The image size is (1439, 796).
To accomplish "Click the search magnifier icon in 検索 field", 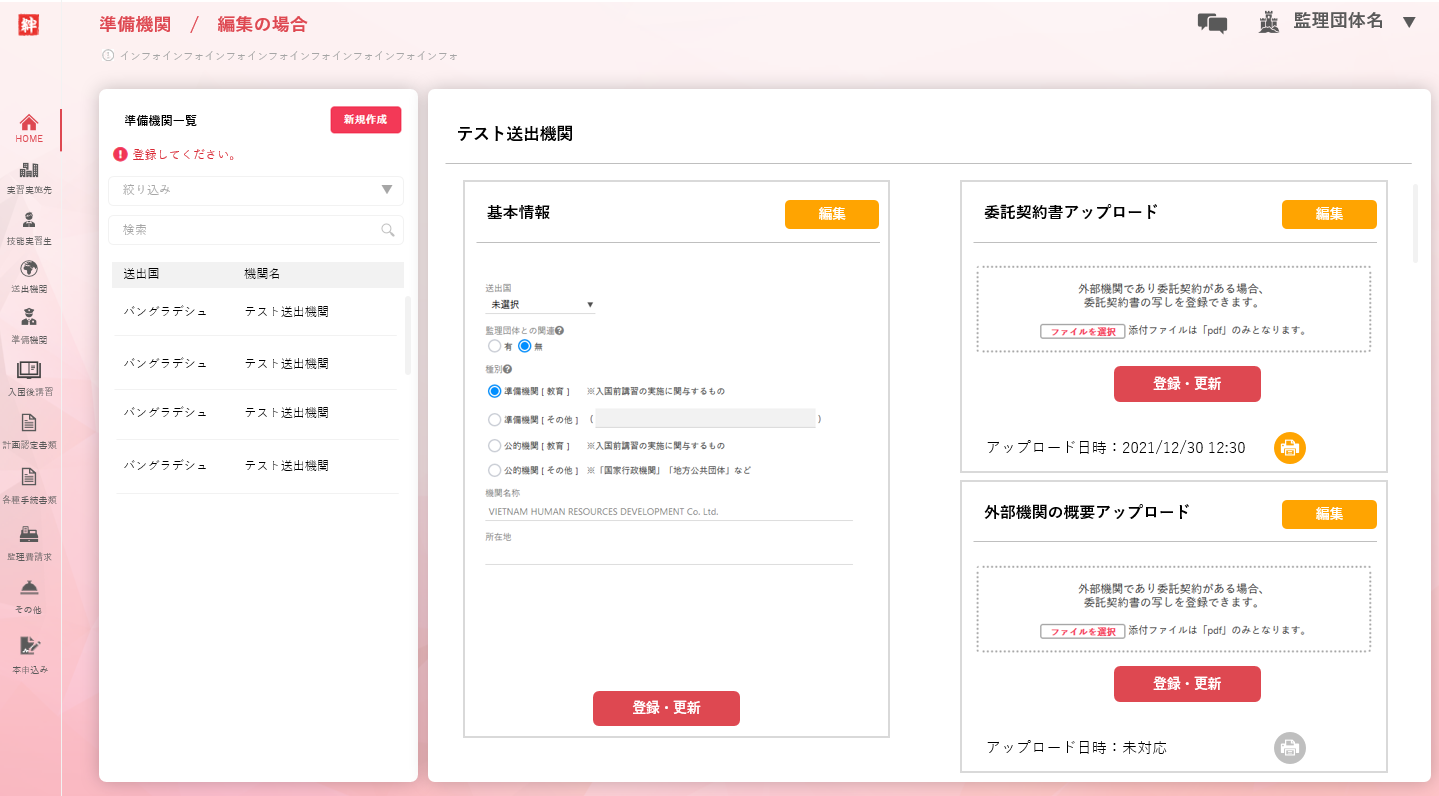I will 388,230.
